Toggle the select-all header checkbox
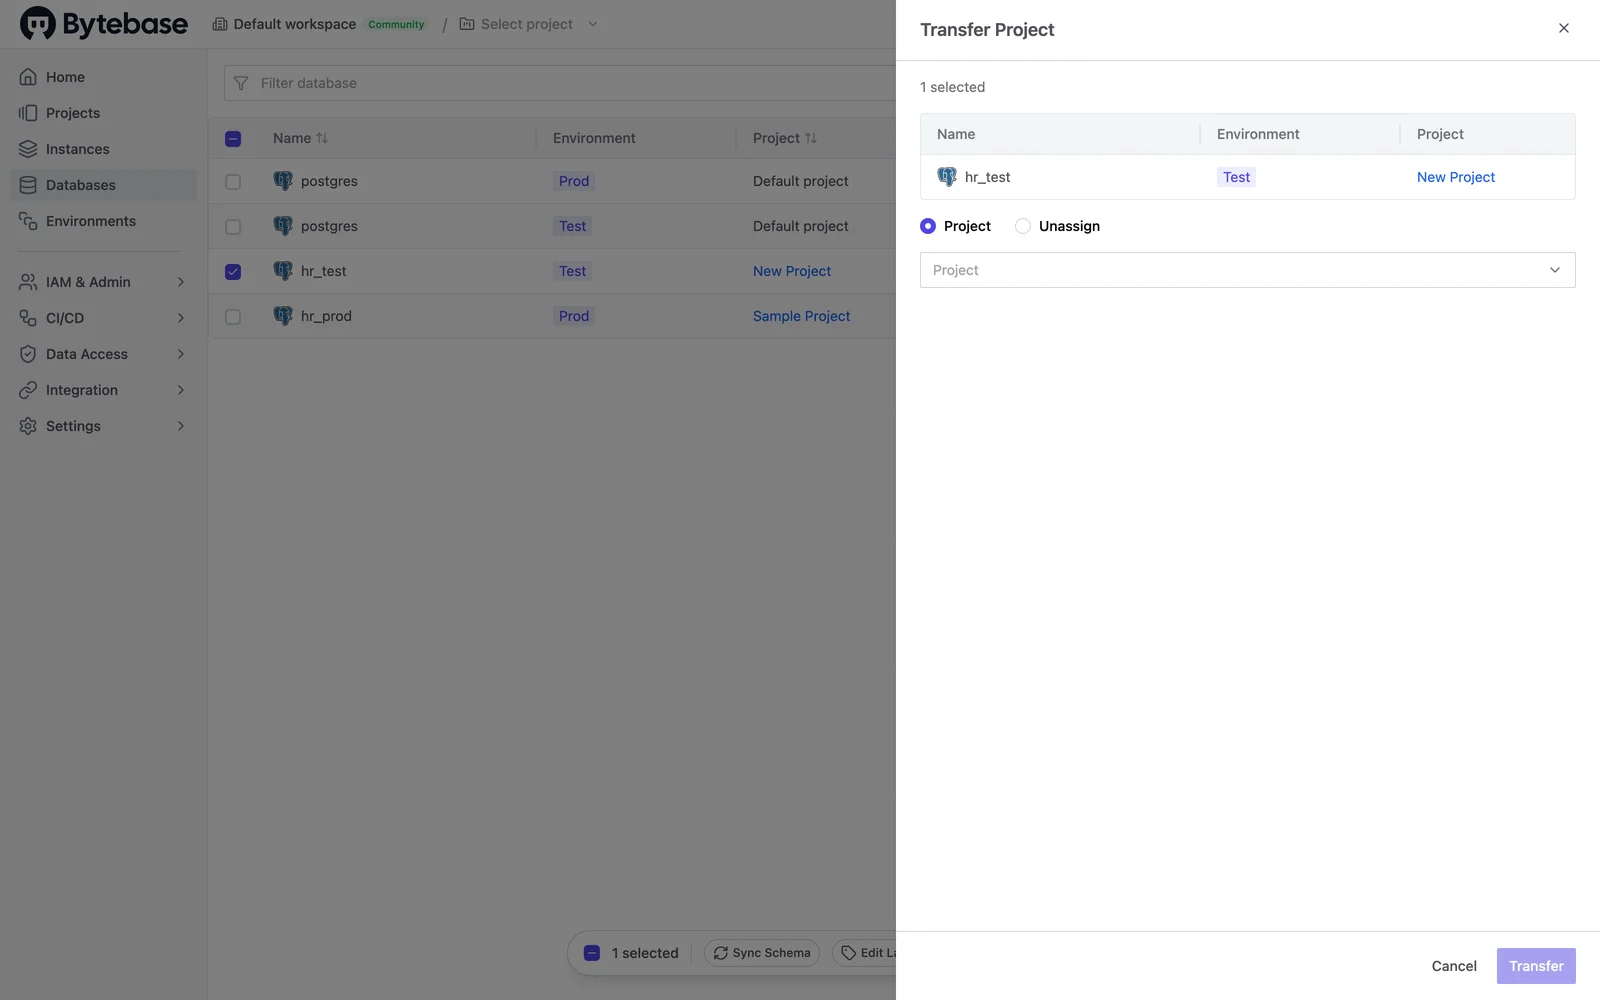 (x=233, y=139)
